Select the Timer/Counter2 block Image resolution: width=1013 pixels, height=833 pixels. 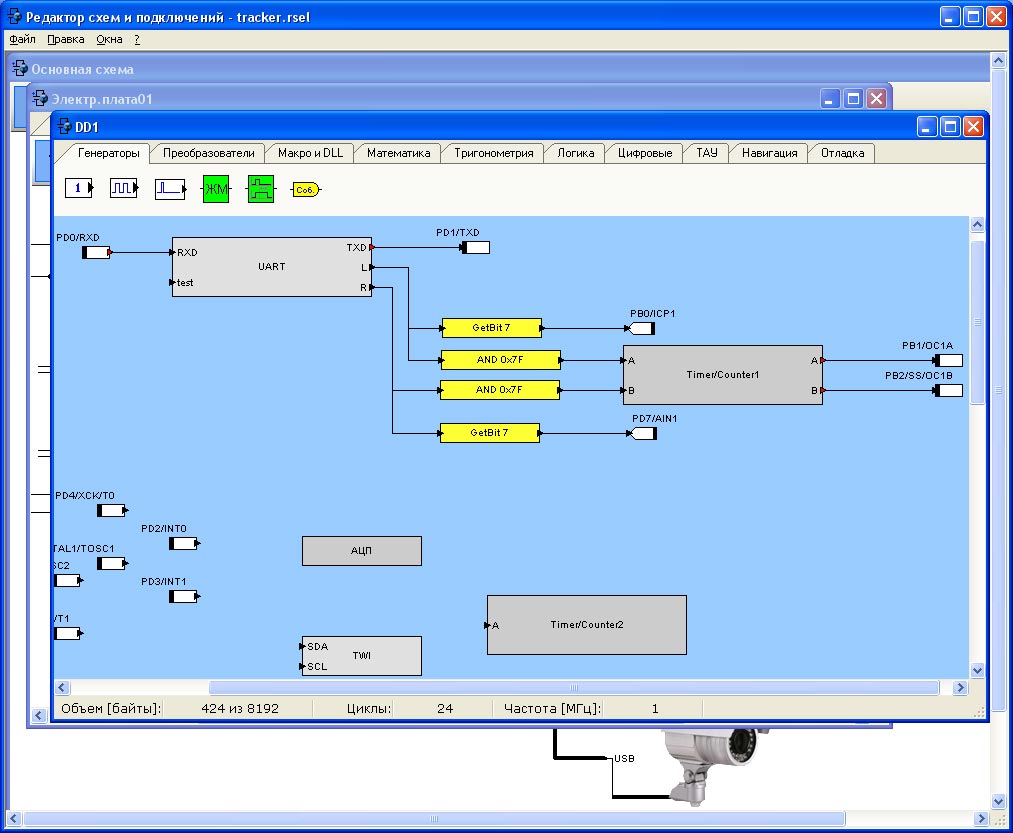pos(587,625)
